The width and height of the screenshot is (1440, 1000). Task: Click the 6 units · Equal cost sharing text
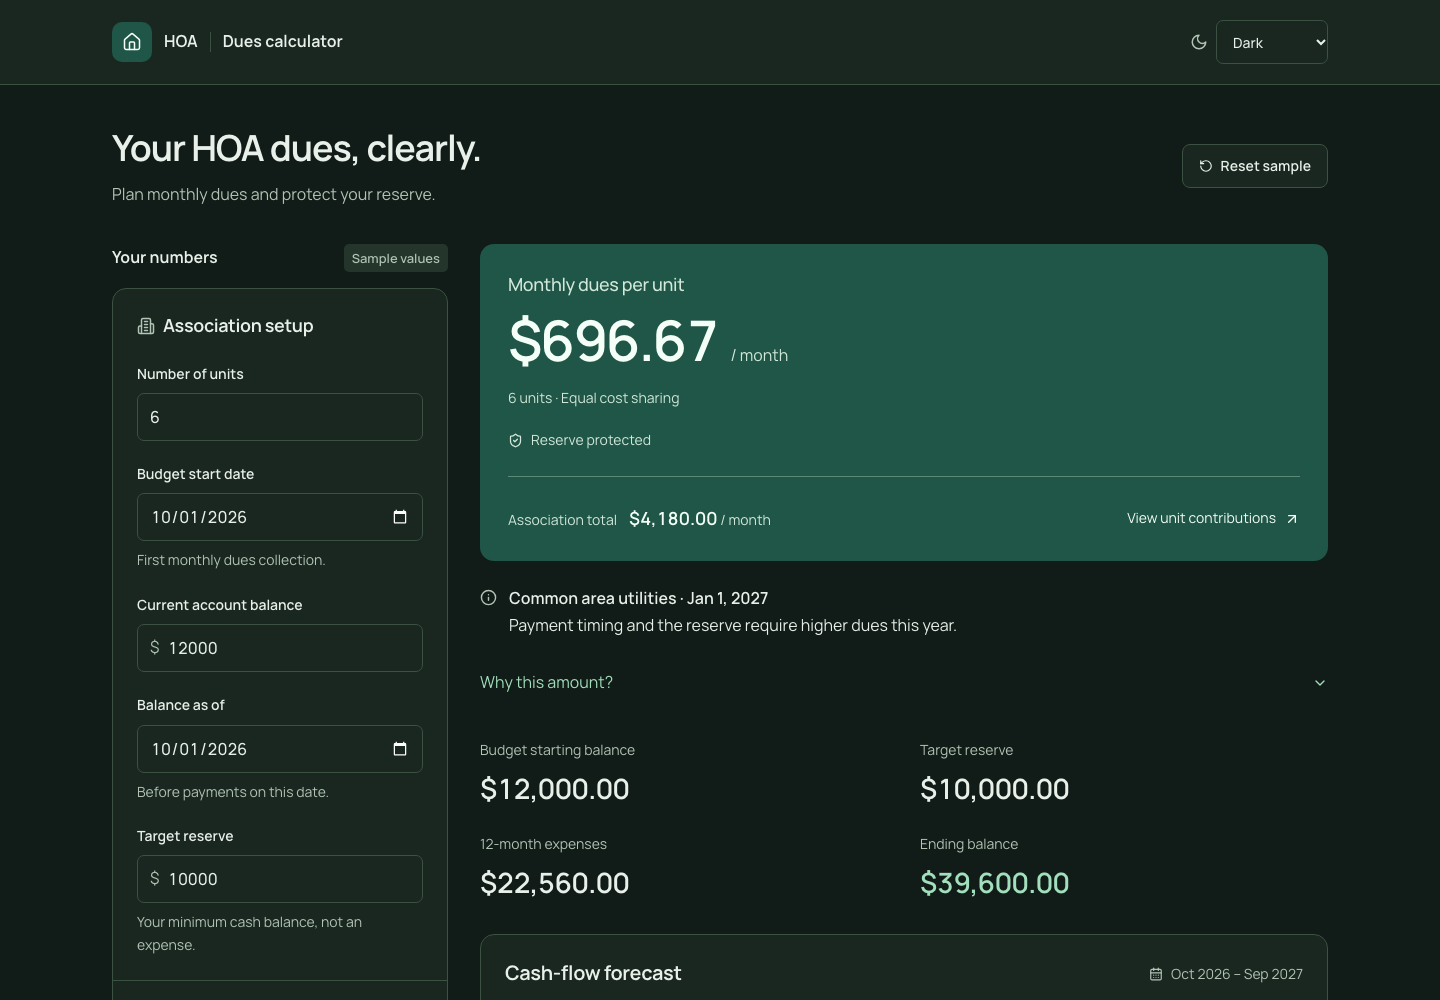click(594, 398)
